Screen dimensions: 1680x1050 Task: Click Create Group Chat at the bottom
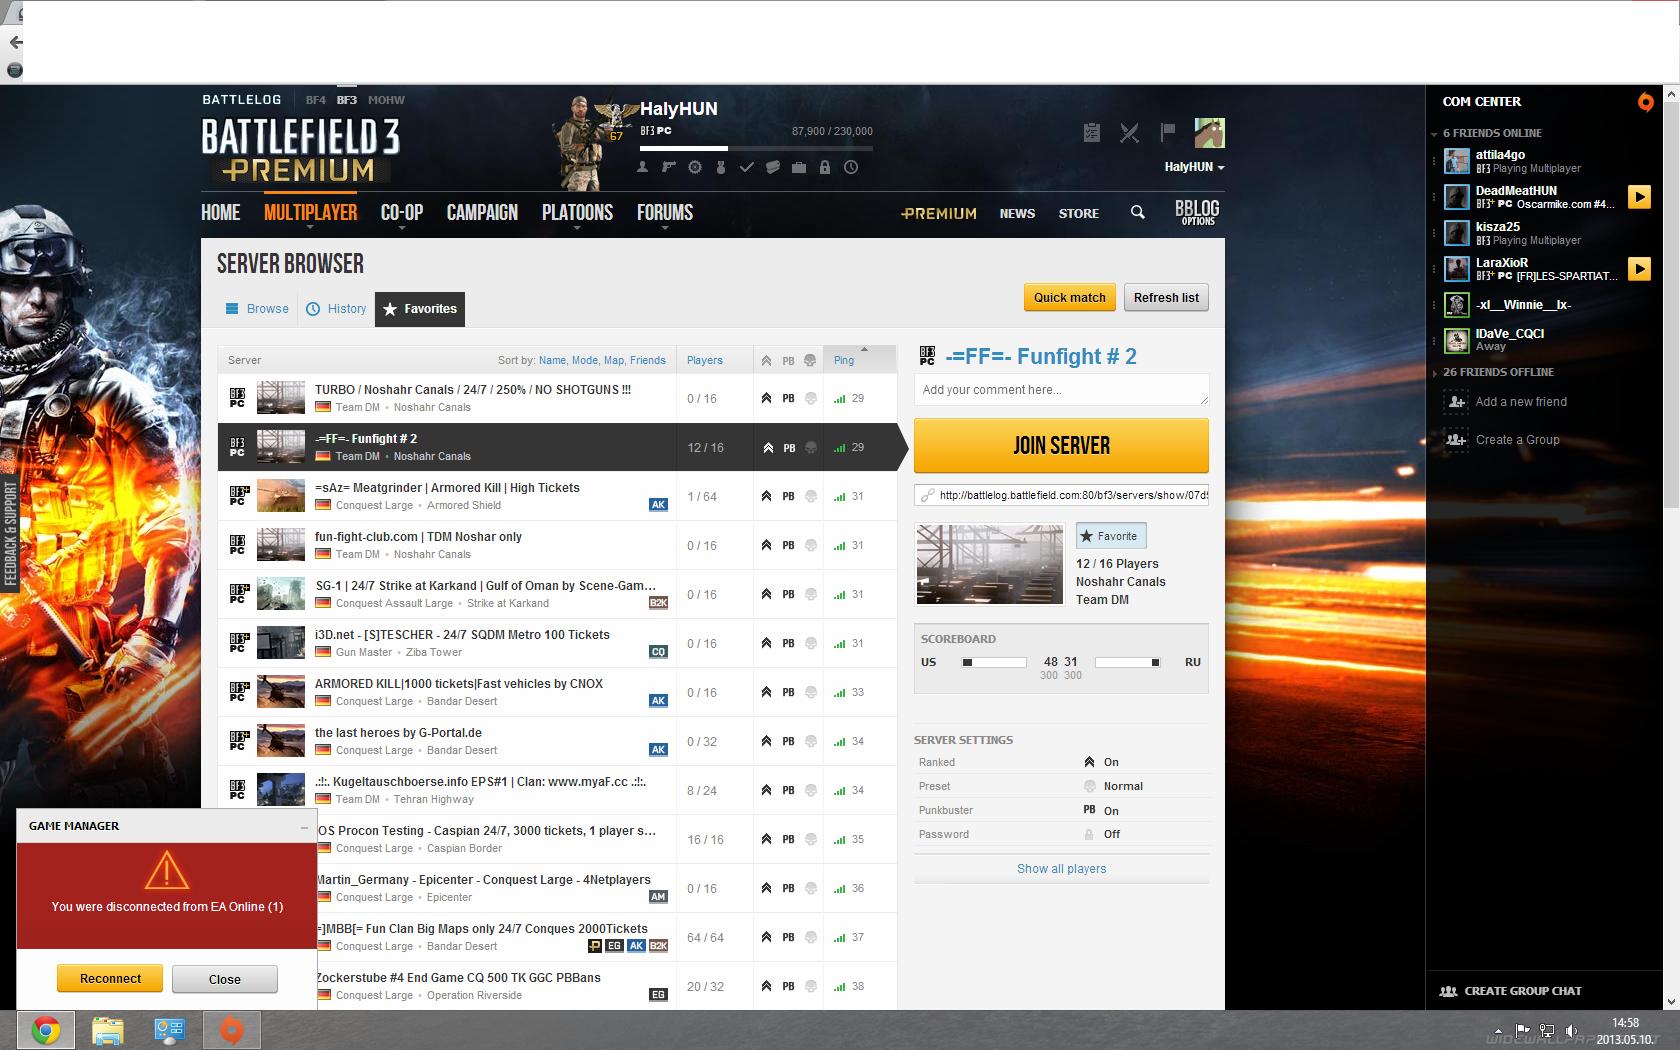(x=1510, y=991)
